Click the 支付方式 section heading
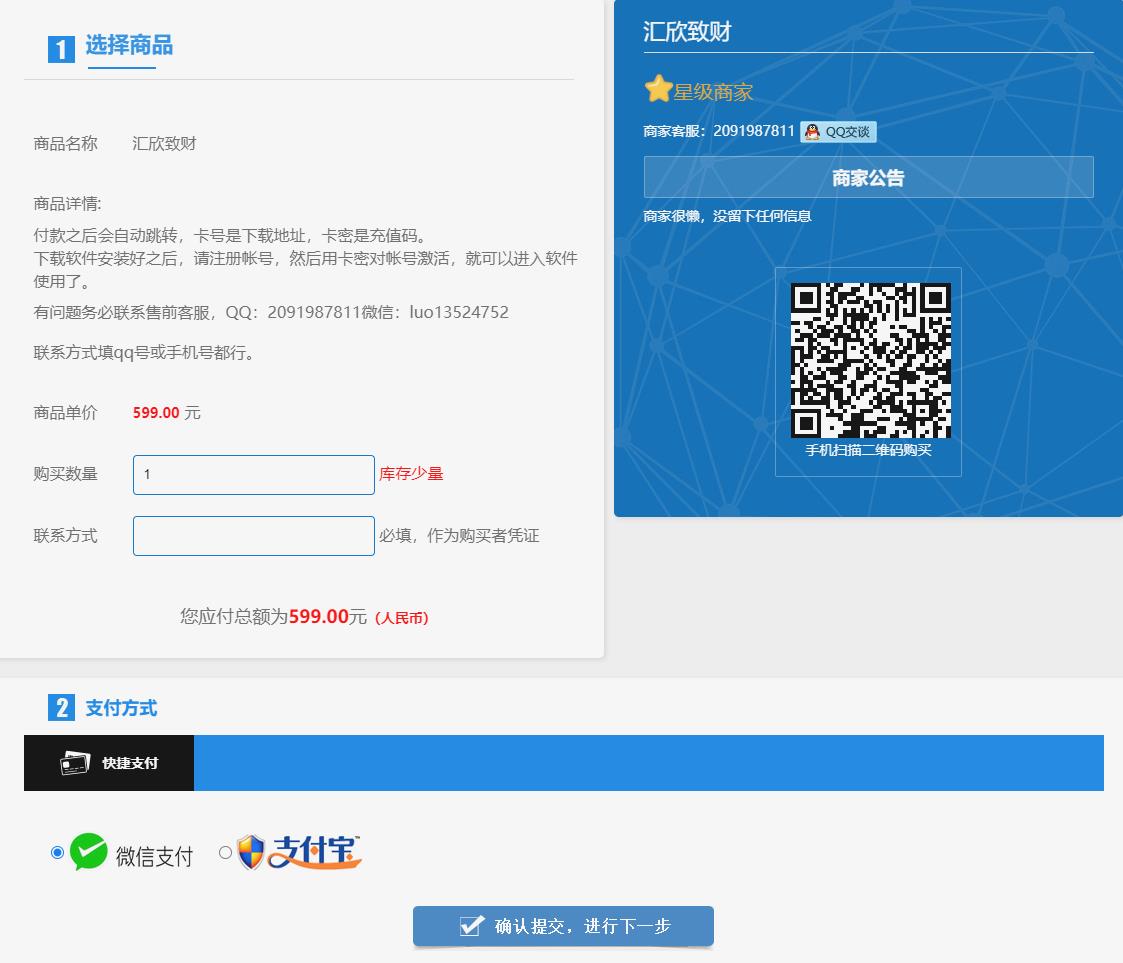The width and height of the screenshot is (1123, 963). [121, 708]
